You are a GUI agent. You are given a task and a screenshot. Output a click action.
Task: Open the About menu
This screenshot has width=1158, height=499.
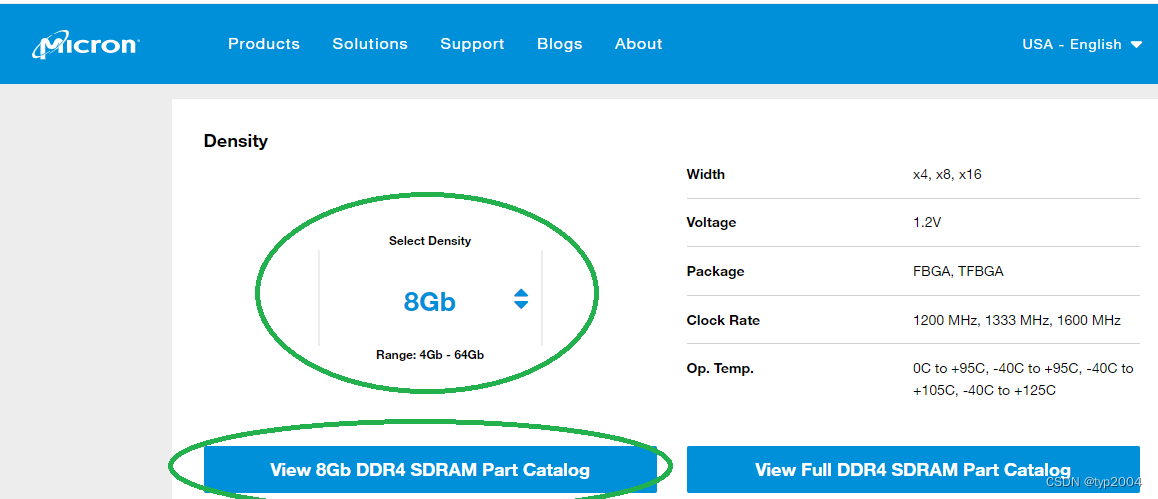coord(638,44)
